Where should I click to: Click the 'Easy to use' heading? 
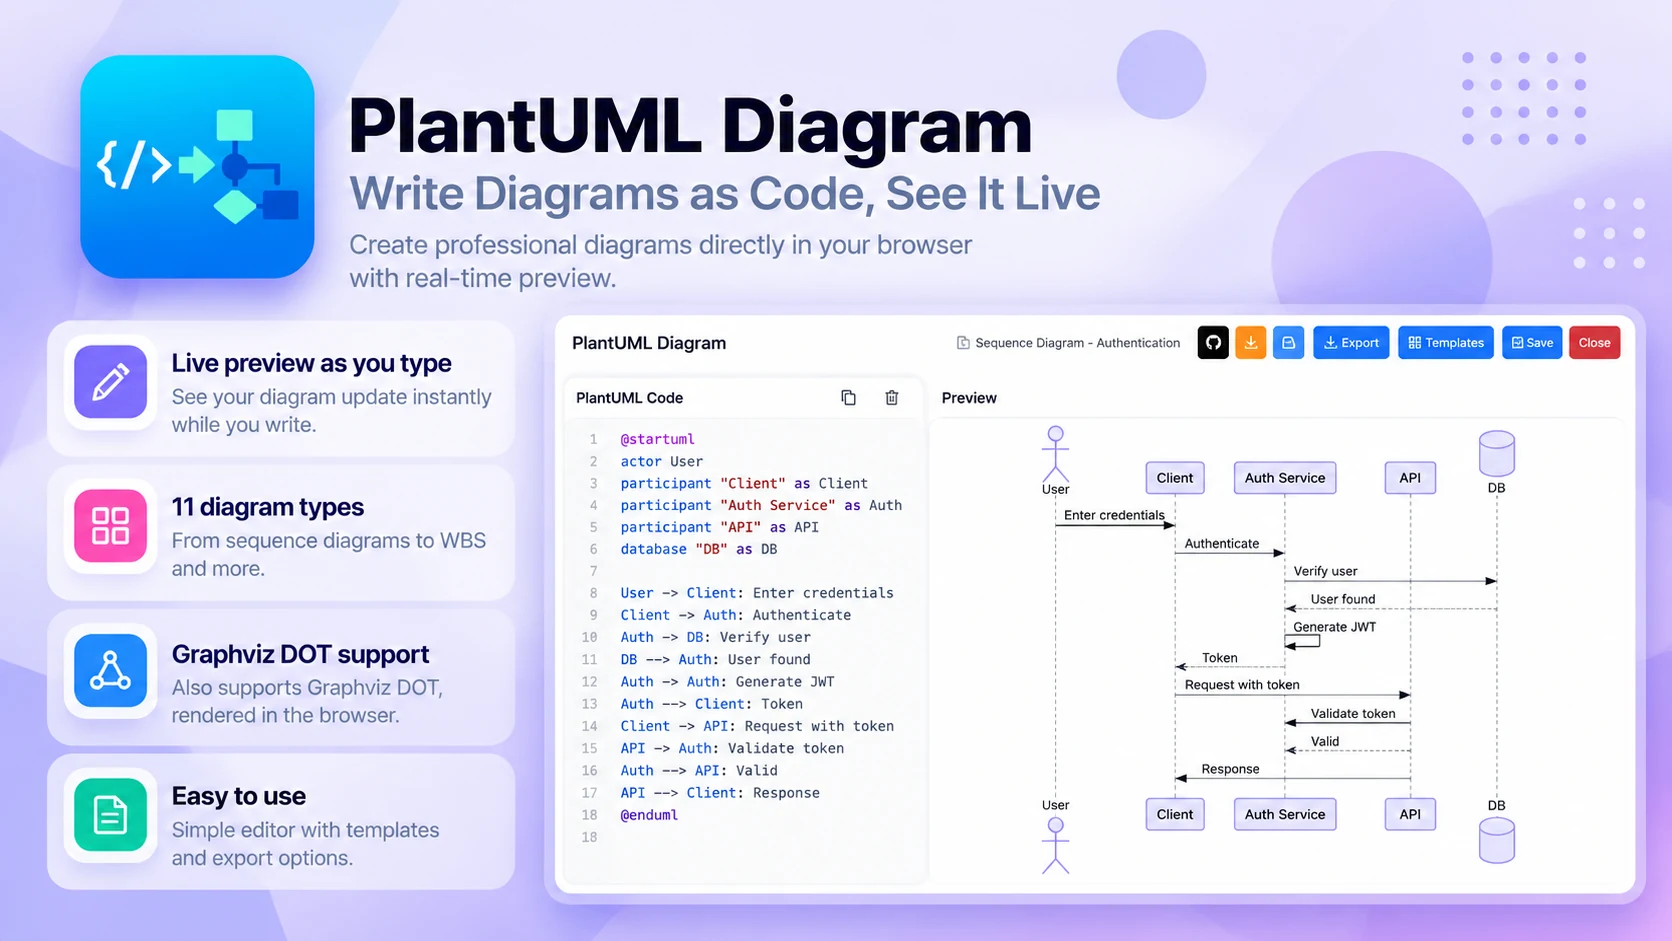239,796
